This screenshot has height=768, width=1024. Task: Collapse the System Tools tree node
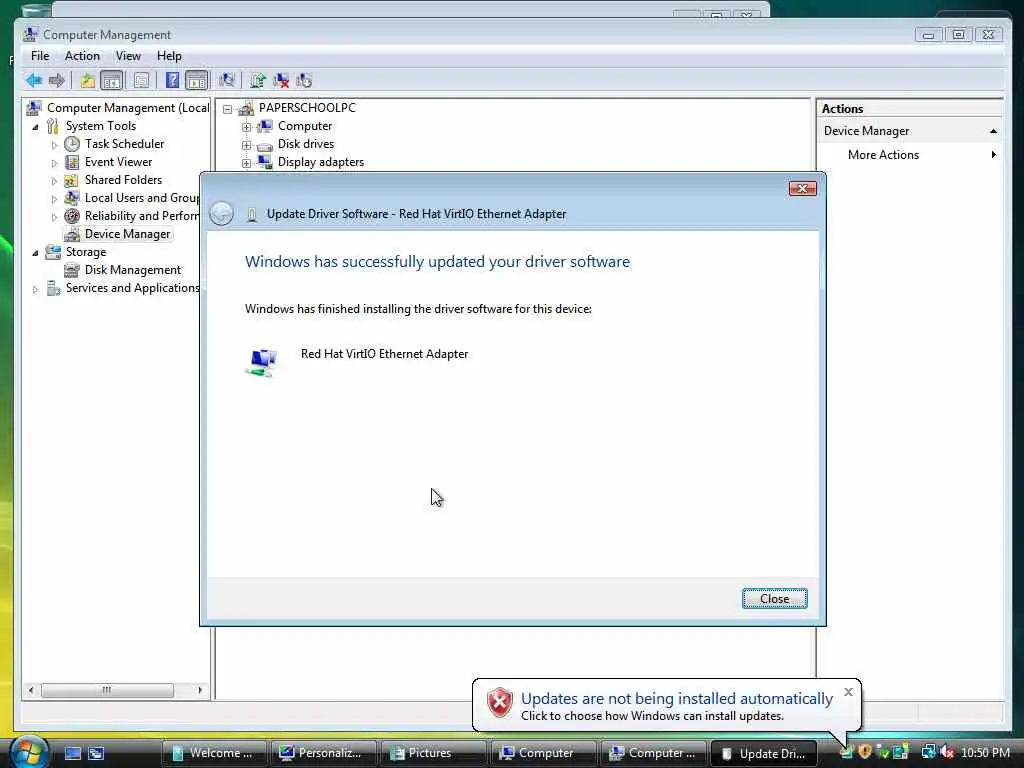click(35, 127)
